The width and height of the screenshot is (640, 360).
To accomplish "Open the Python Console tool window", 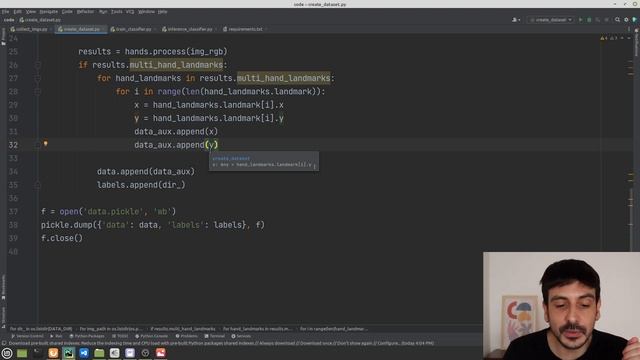I will tap(151, 336).
